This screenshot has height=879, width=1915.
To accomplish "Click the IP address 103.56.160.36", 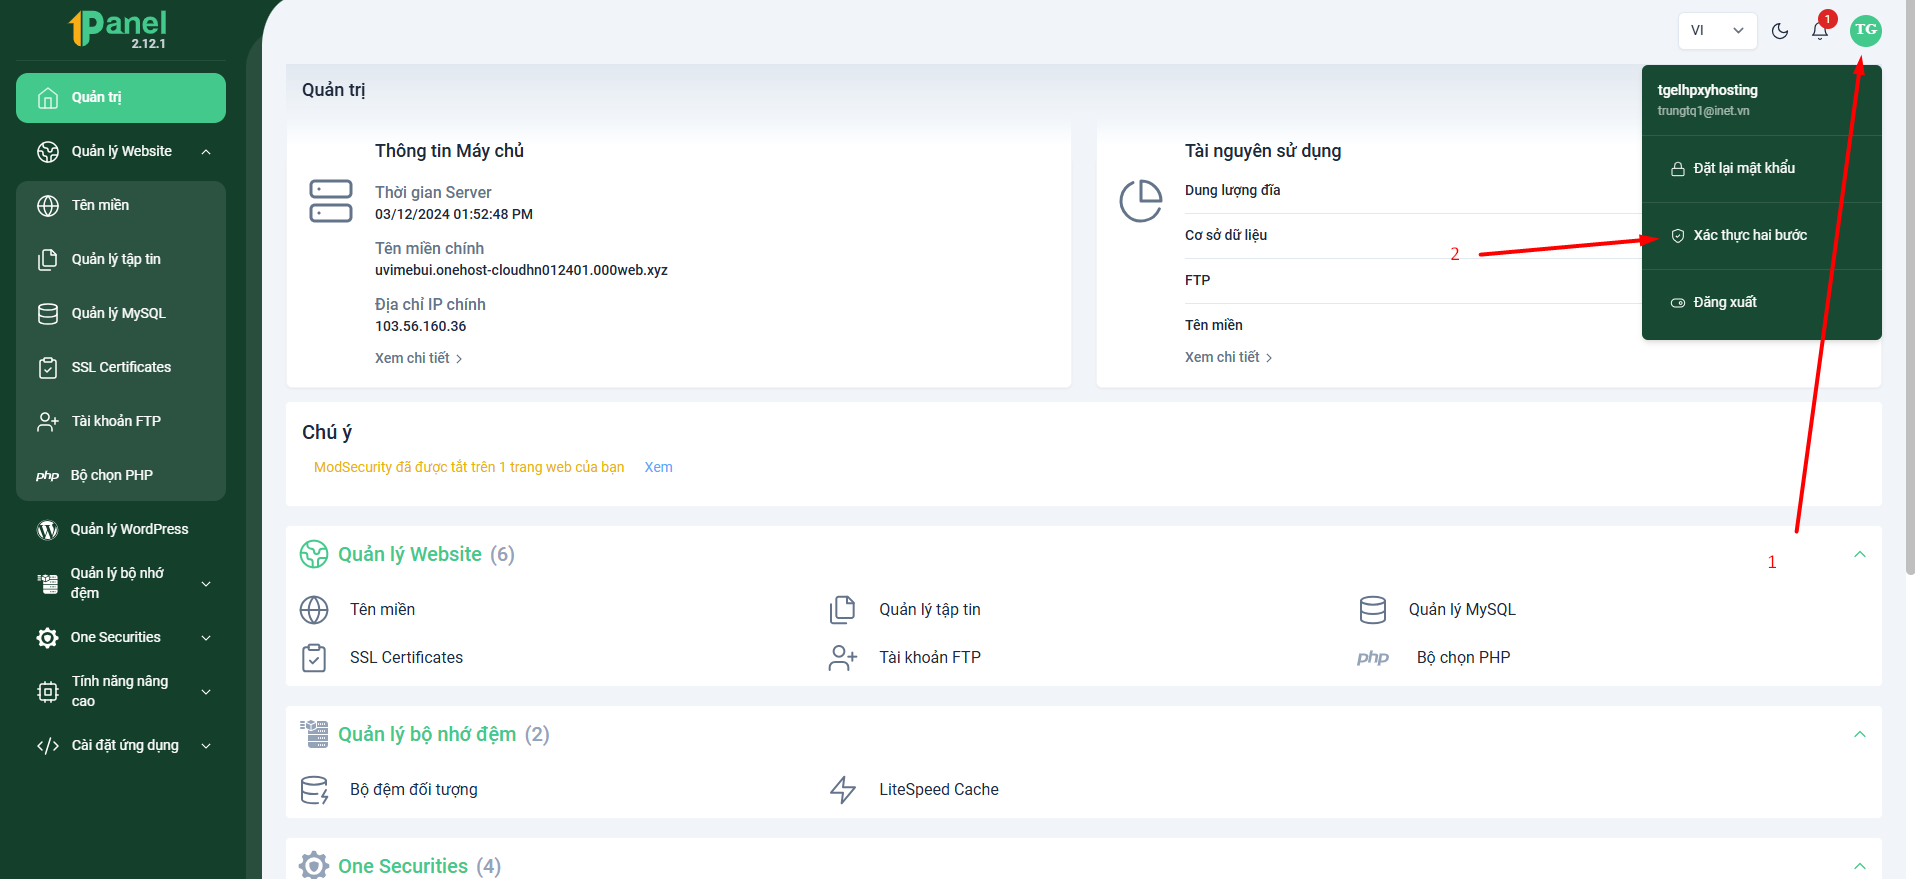I will (421, 327).
